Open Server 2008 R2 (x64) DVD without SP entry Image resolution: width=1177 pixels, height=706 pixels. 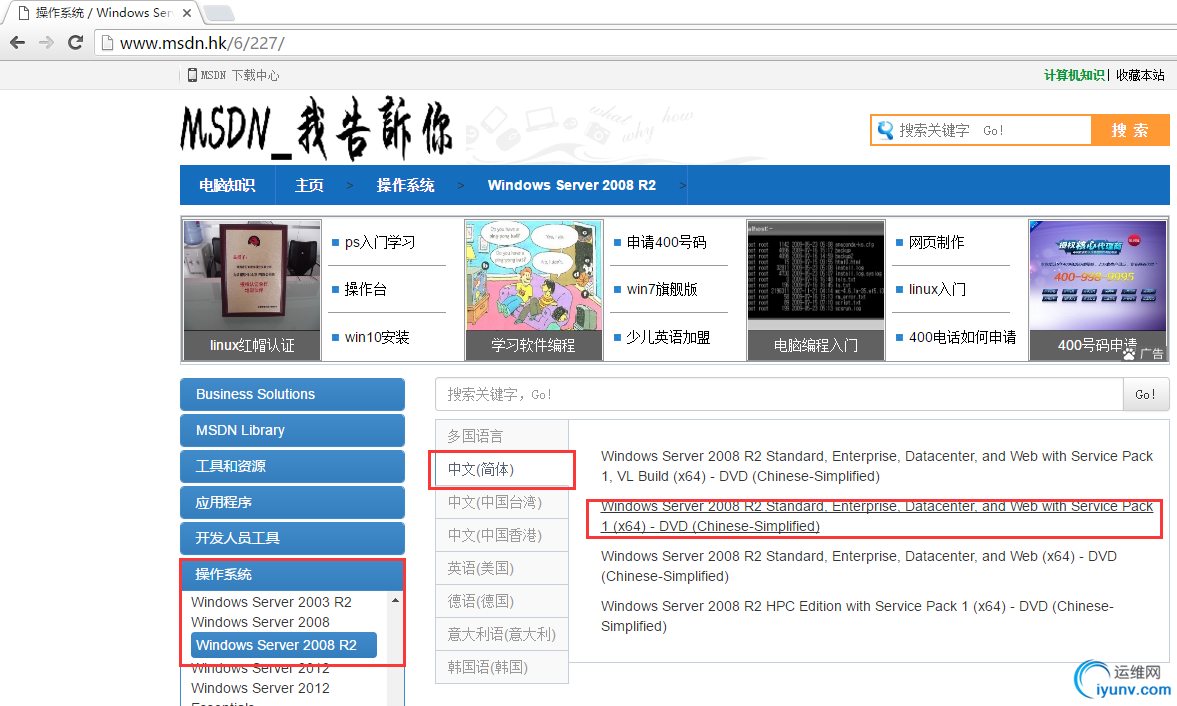[x=859, y=566]
